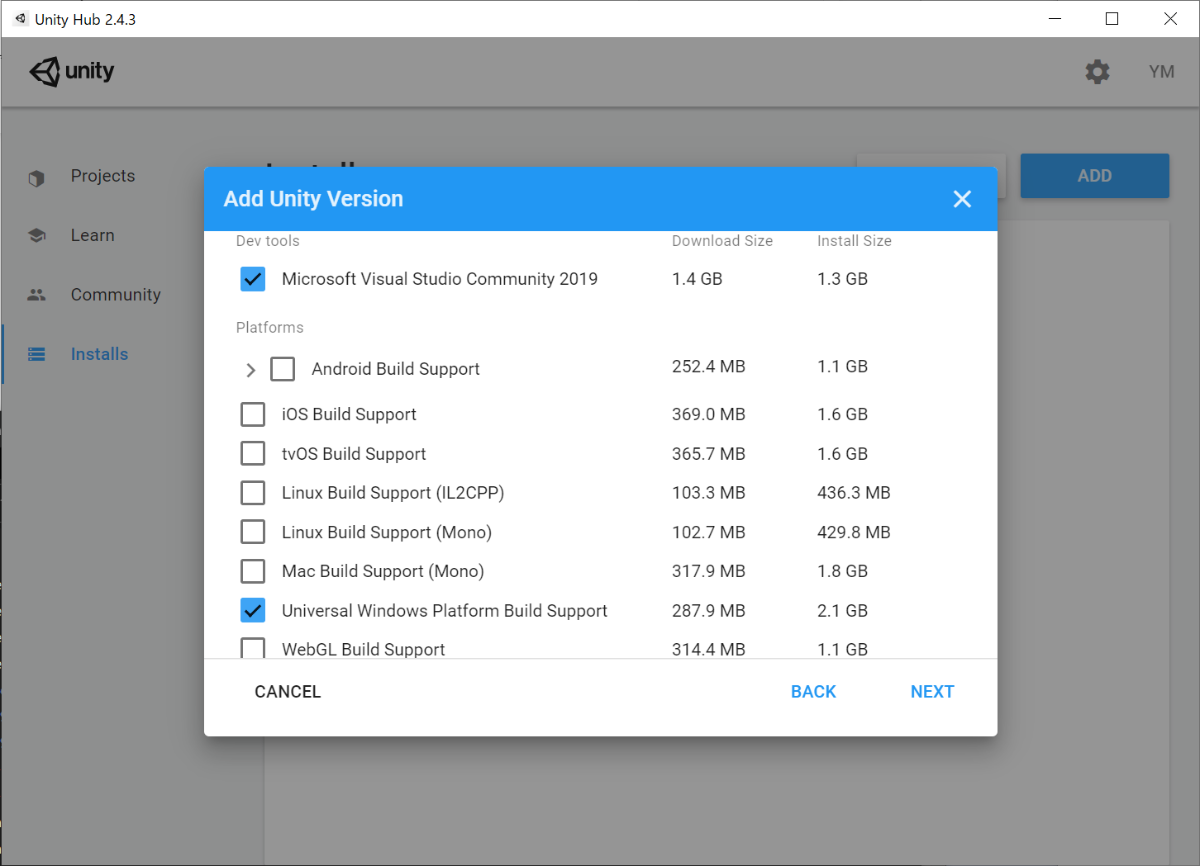Switch to Community section

116,295
